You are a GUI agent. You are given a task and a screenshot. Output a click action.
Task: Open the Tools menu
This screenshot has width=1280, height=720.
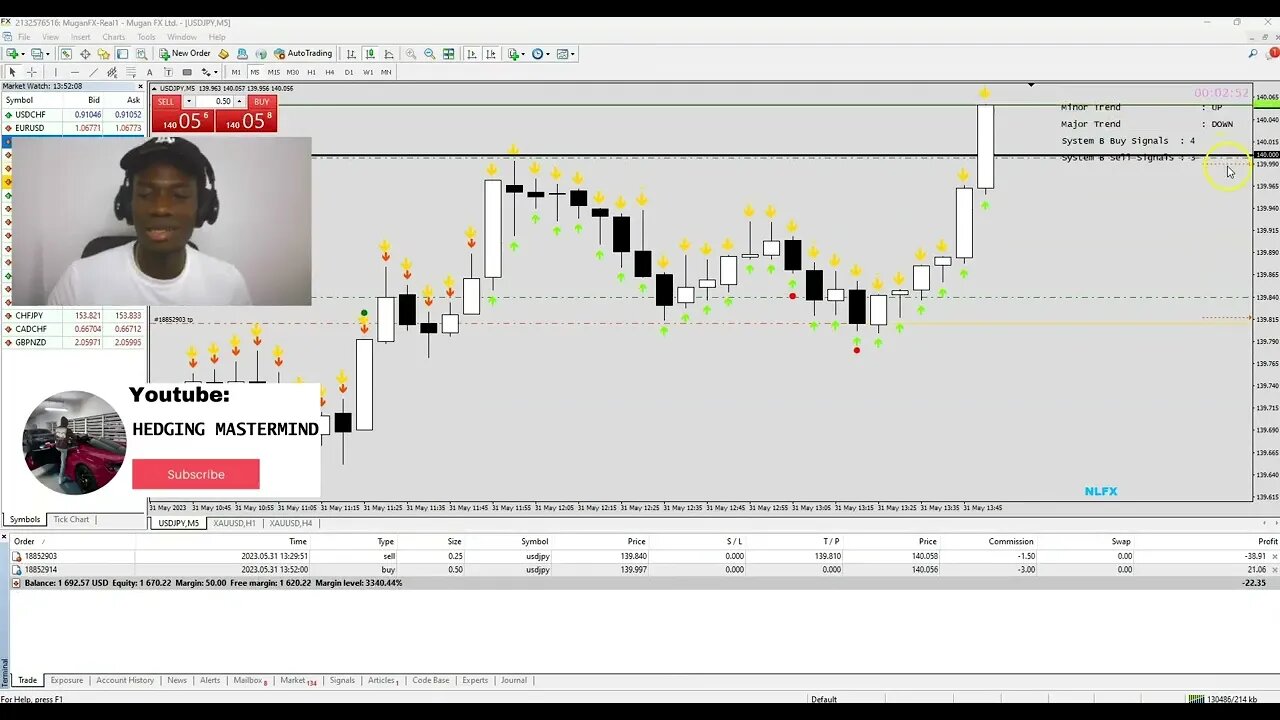pyautogui.click(x=146, y=37)
